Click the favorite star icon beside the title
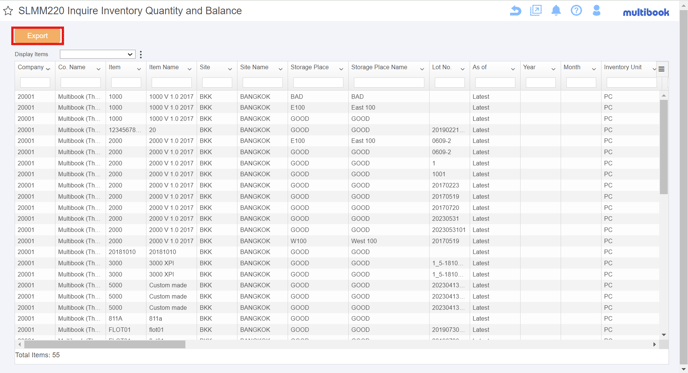 tap(8, 11)
